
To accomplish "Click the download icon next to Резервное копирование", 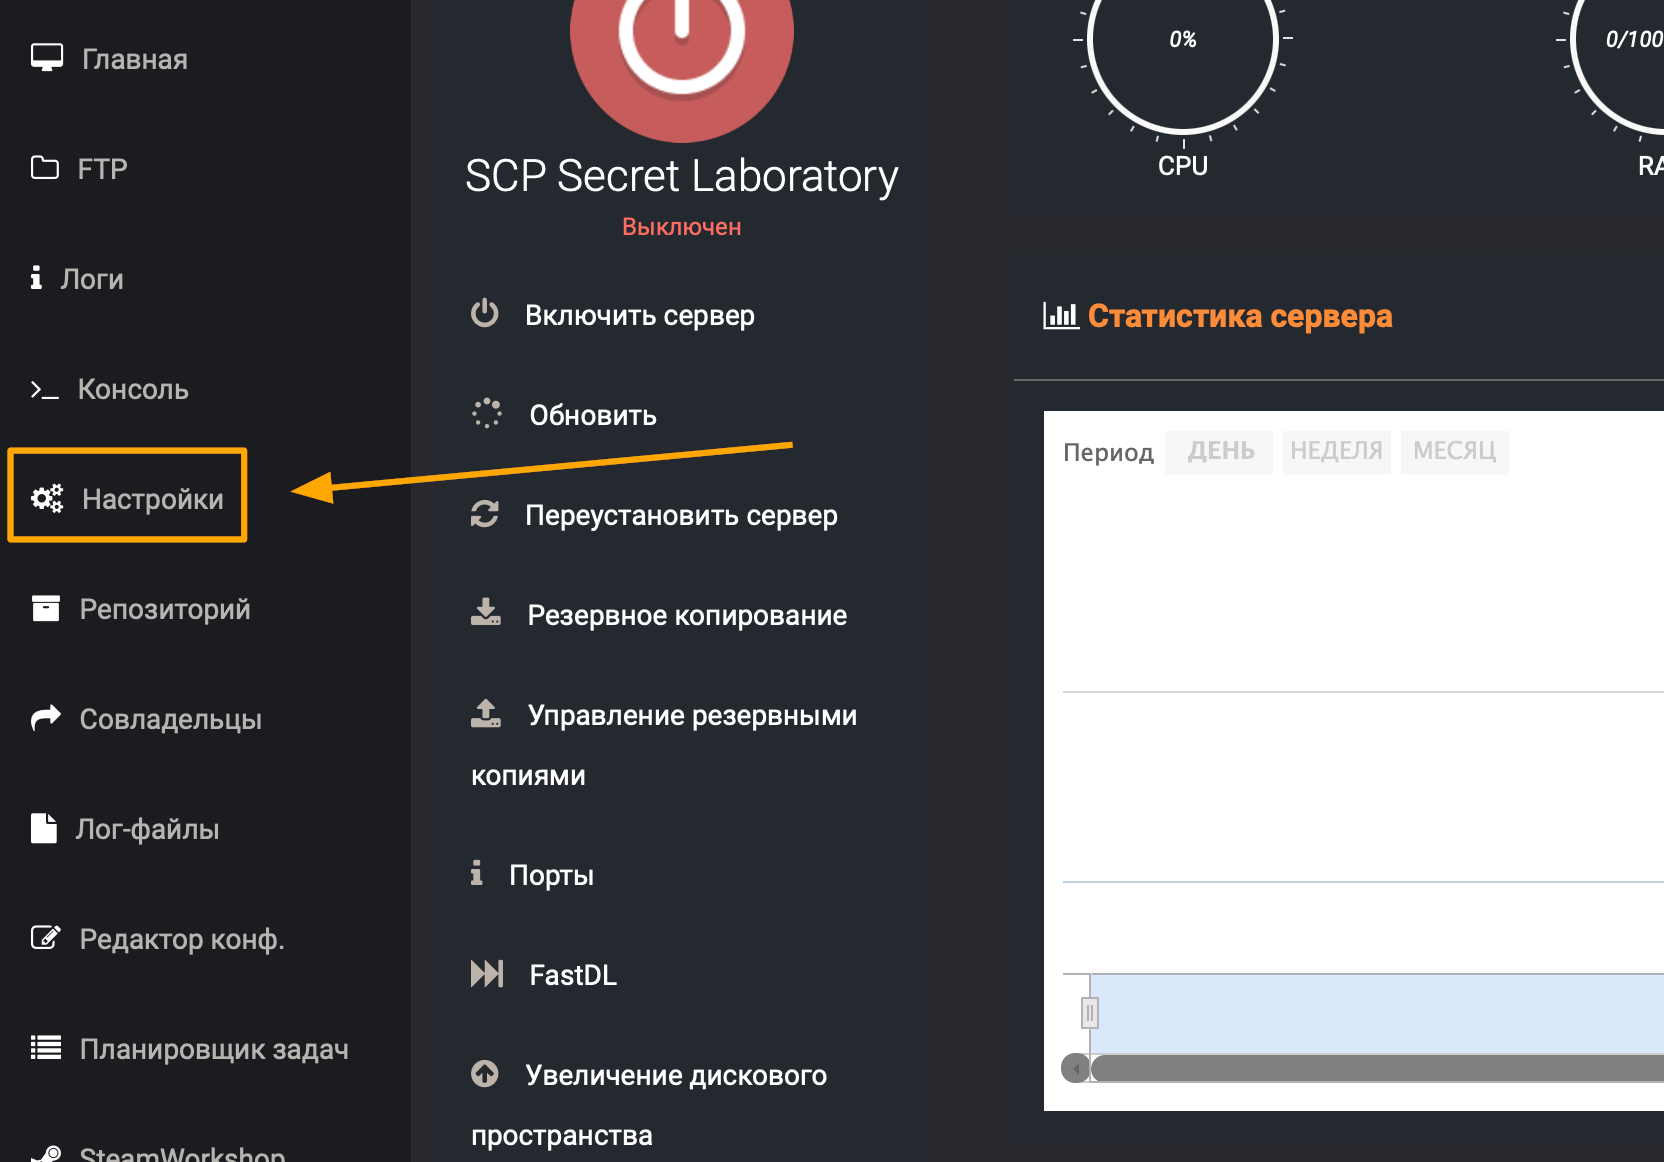I will click(x=486, y=613).
